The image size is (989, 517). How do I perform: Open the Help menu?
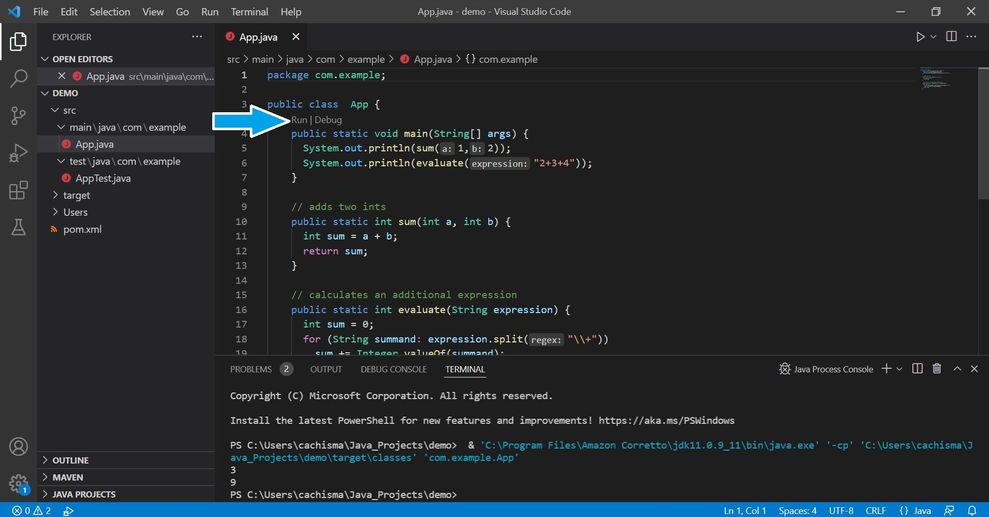coord(291,11)
